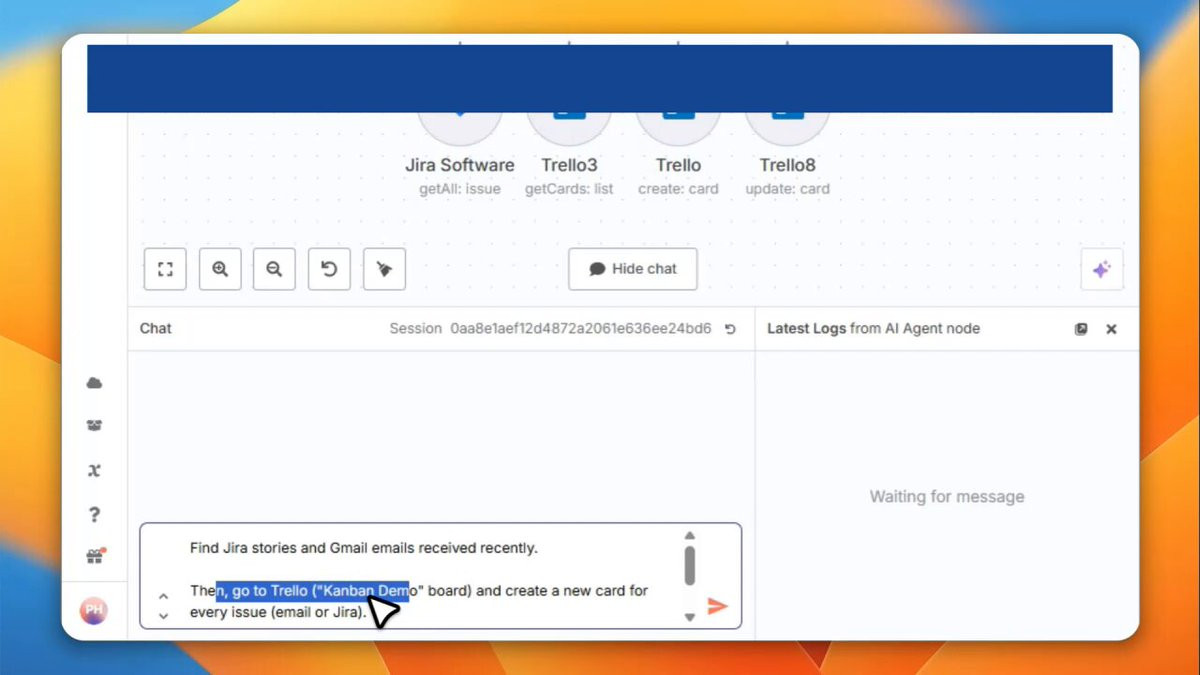Screen dimensions: 1200x675
Task: Open the PH user avatar menu
Action: pyautogui.click(x=94, y=610)
